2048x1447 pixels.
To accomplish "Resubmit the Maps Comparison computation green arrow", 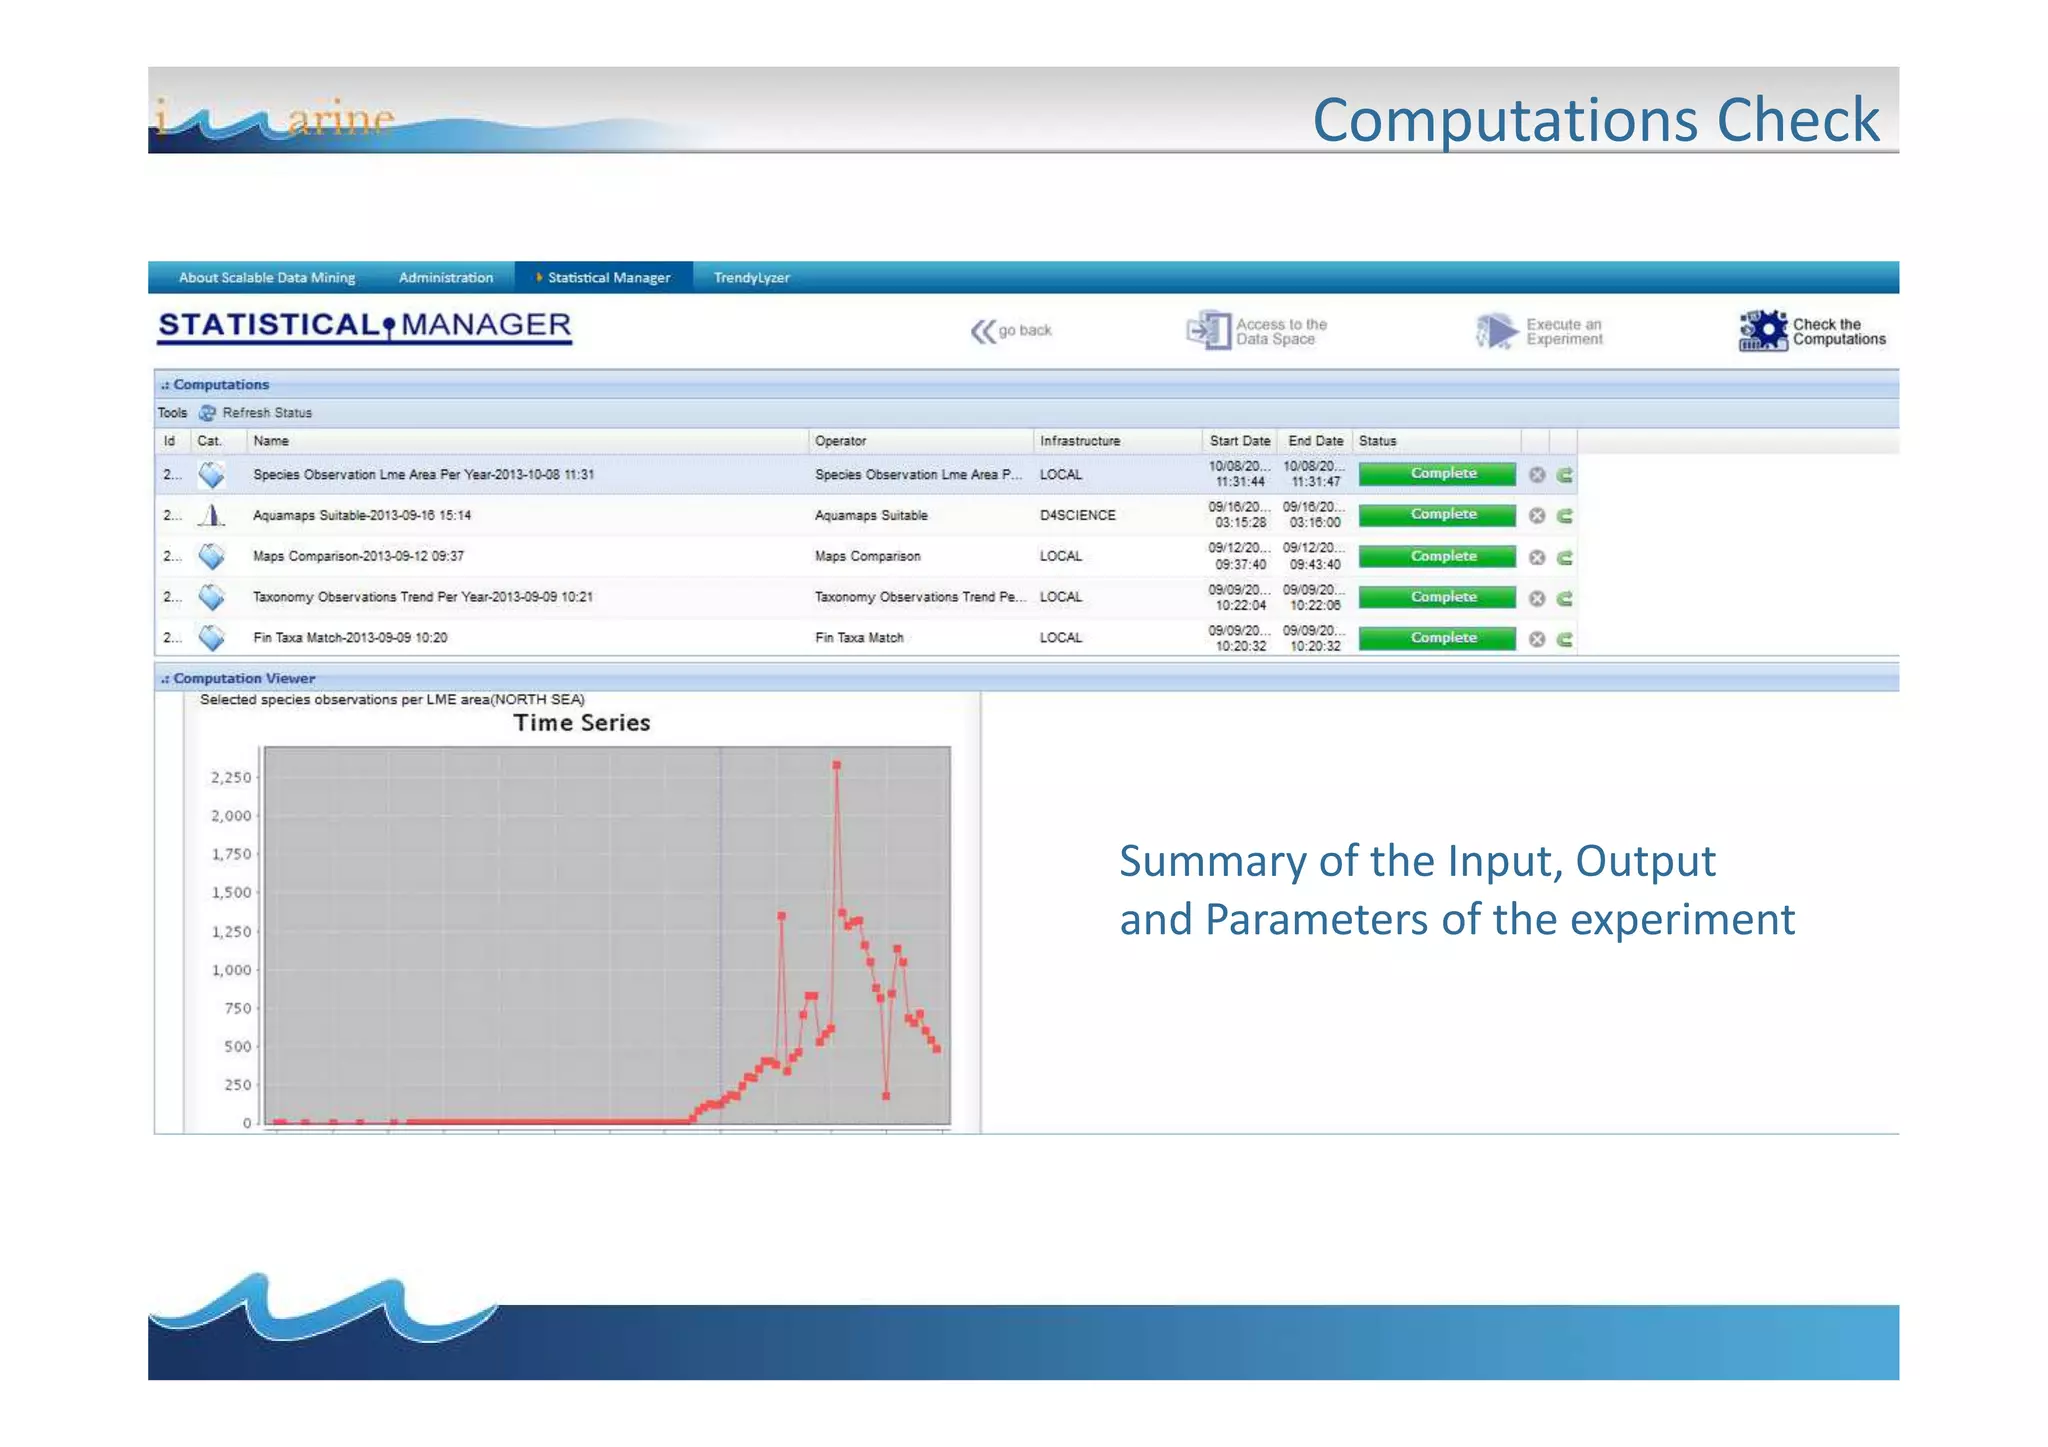I will coord(1565,558).
